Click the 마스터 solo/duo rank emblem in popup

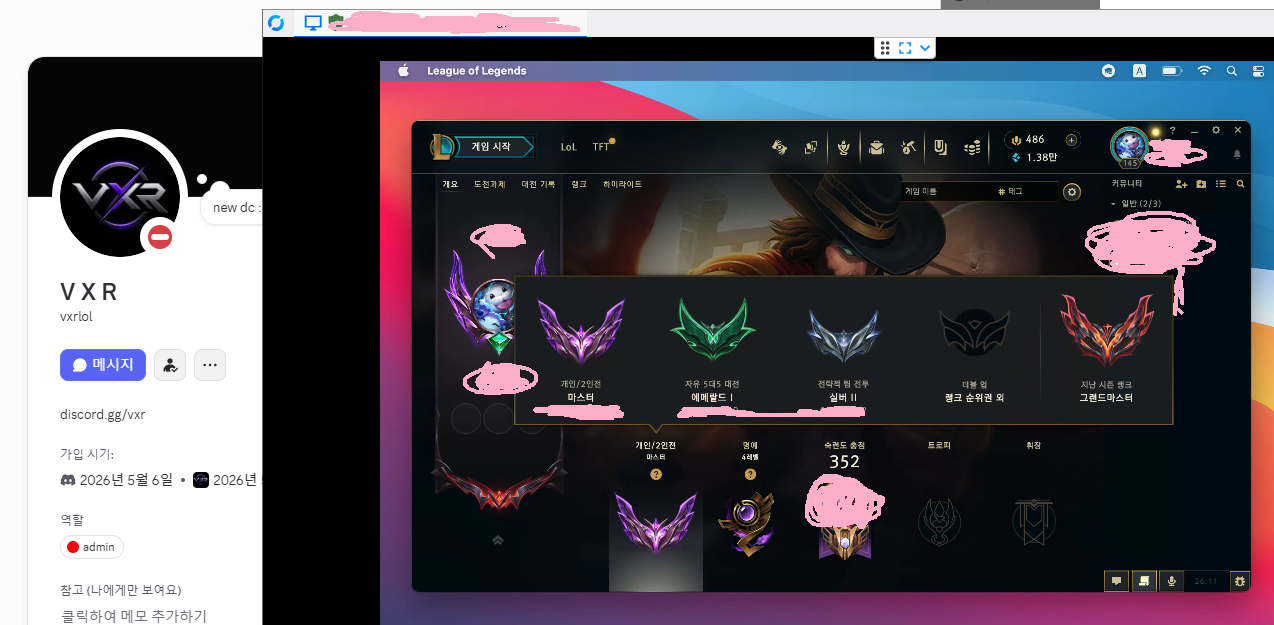tap(581, 331)
